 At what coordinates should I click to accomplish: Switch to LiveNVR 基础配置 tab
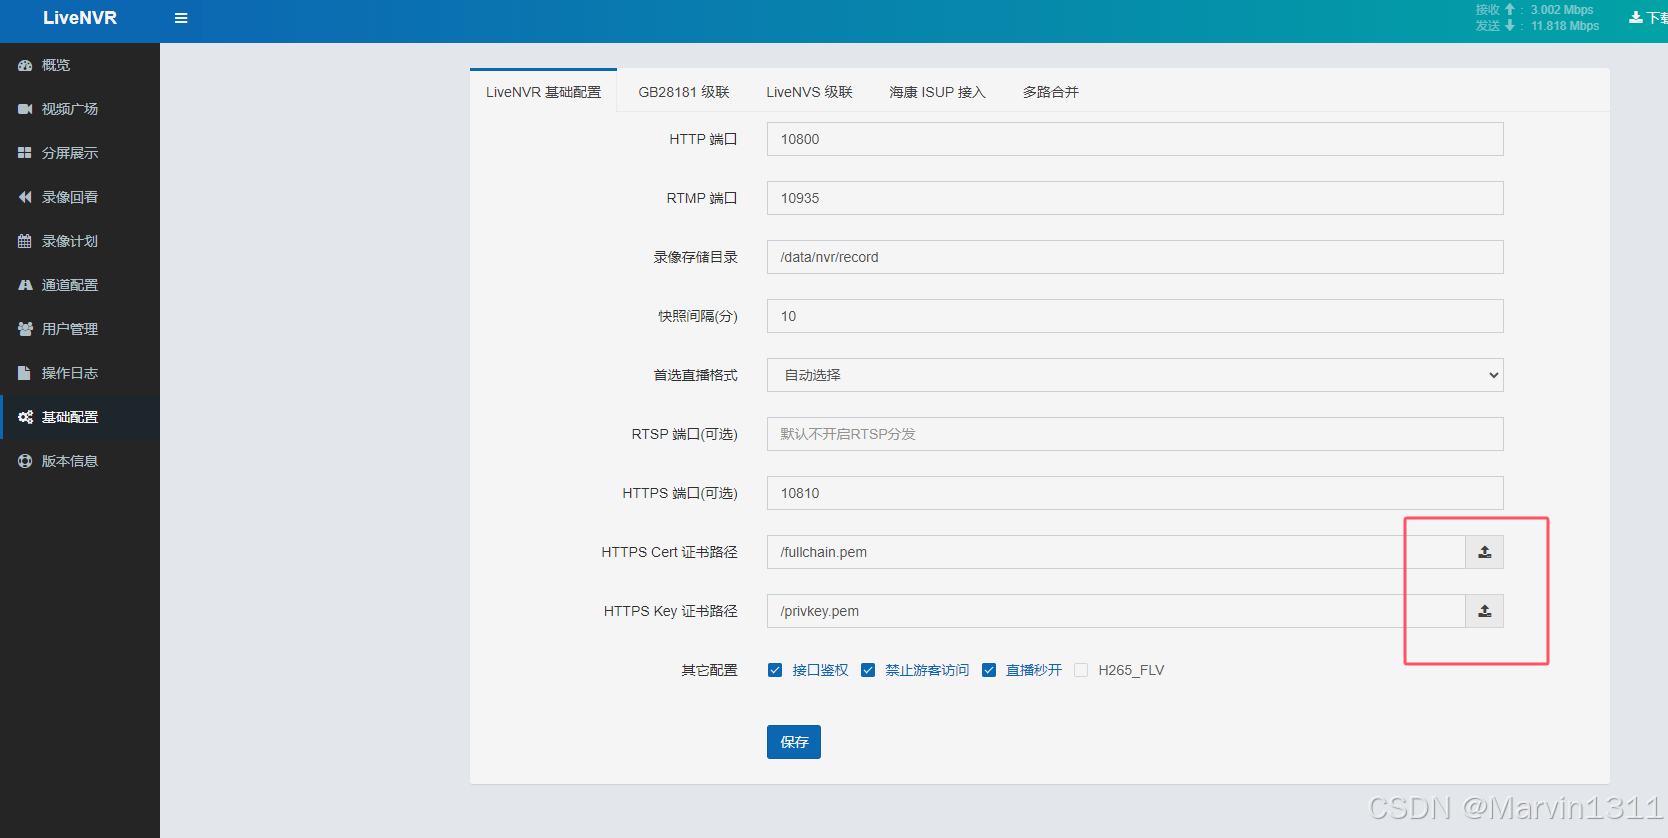coord(543,92)
